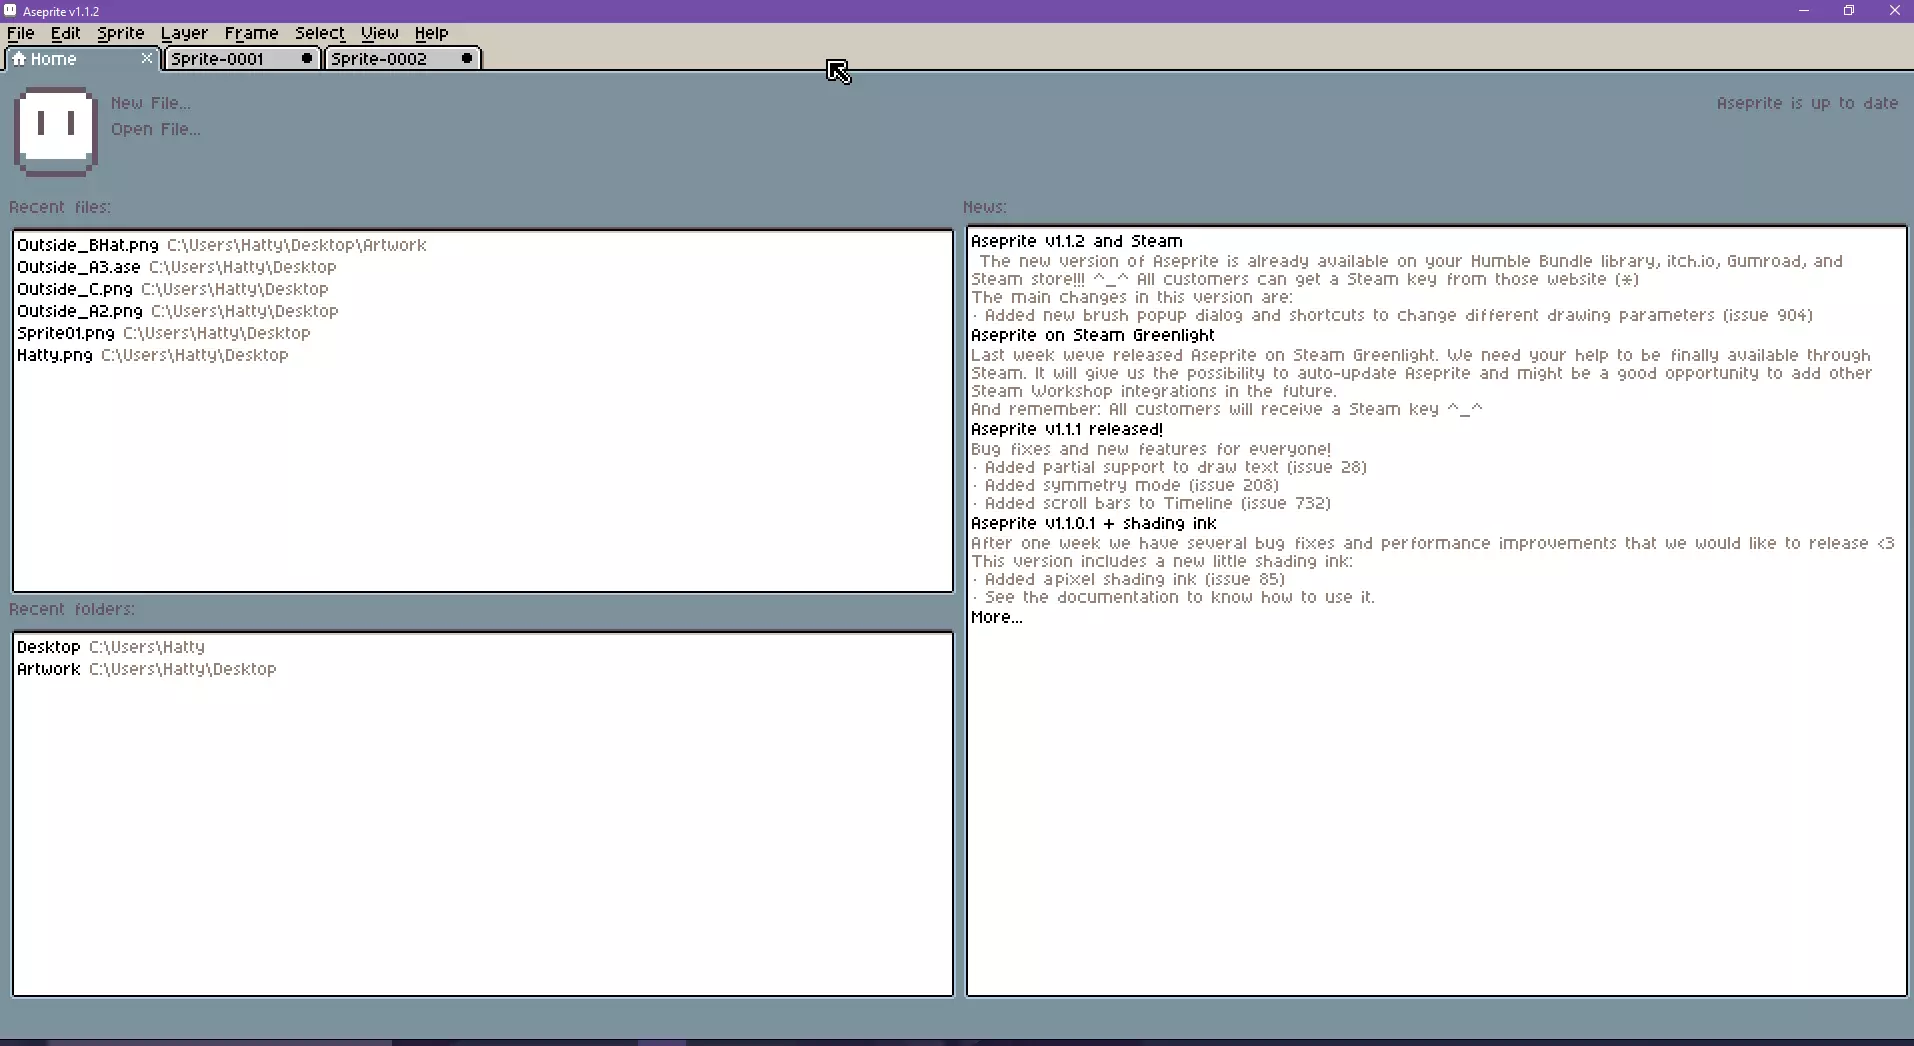Open the Aseprite v1.1.2 and Steam news
Image resolution: width=1914 pixels, height=1046 pixels.
[x=1076, y=241]
